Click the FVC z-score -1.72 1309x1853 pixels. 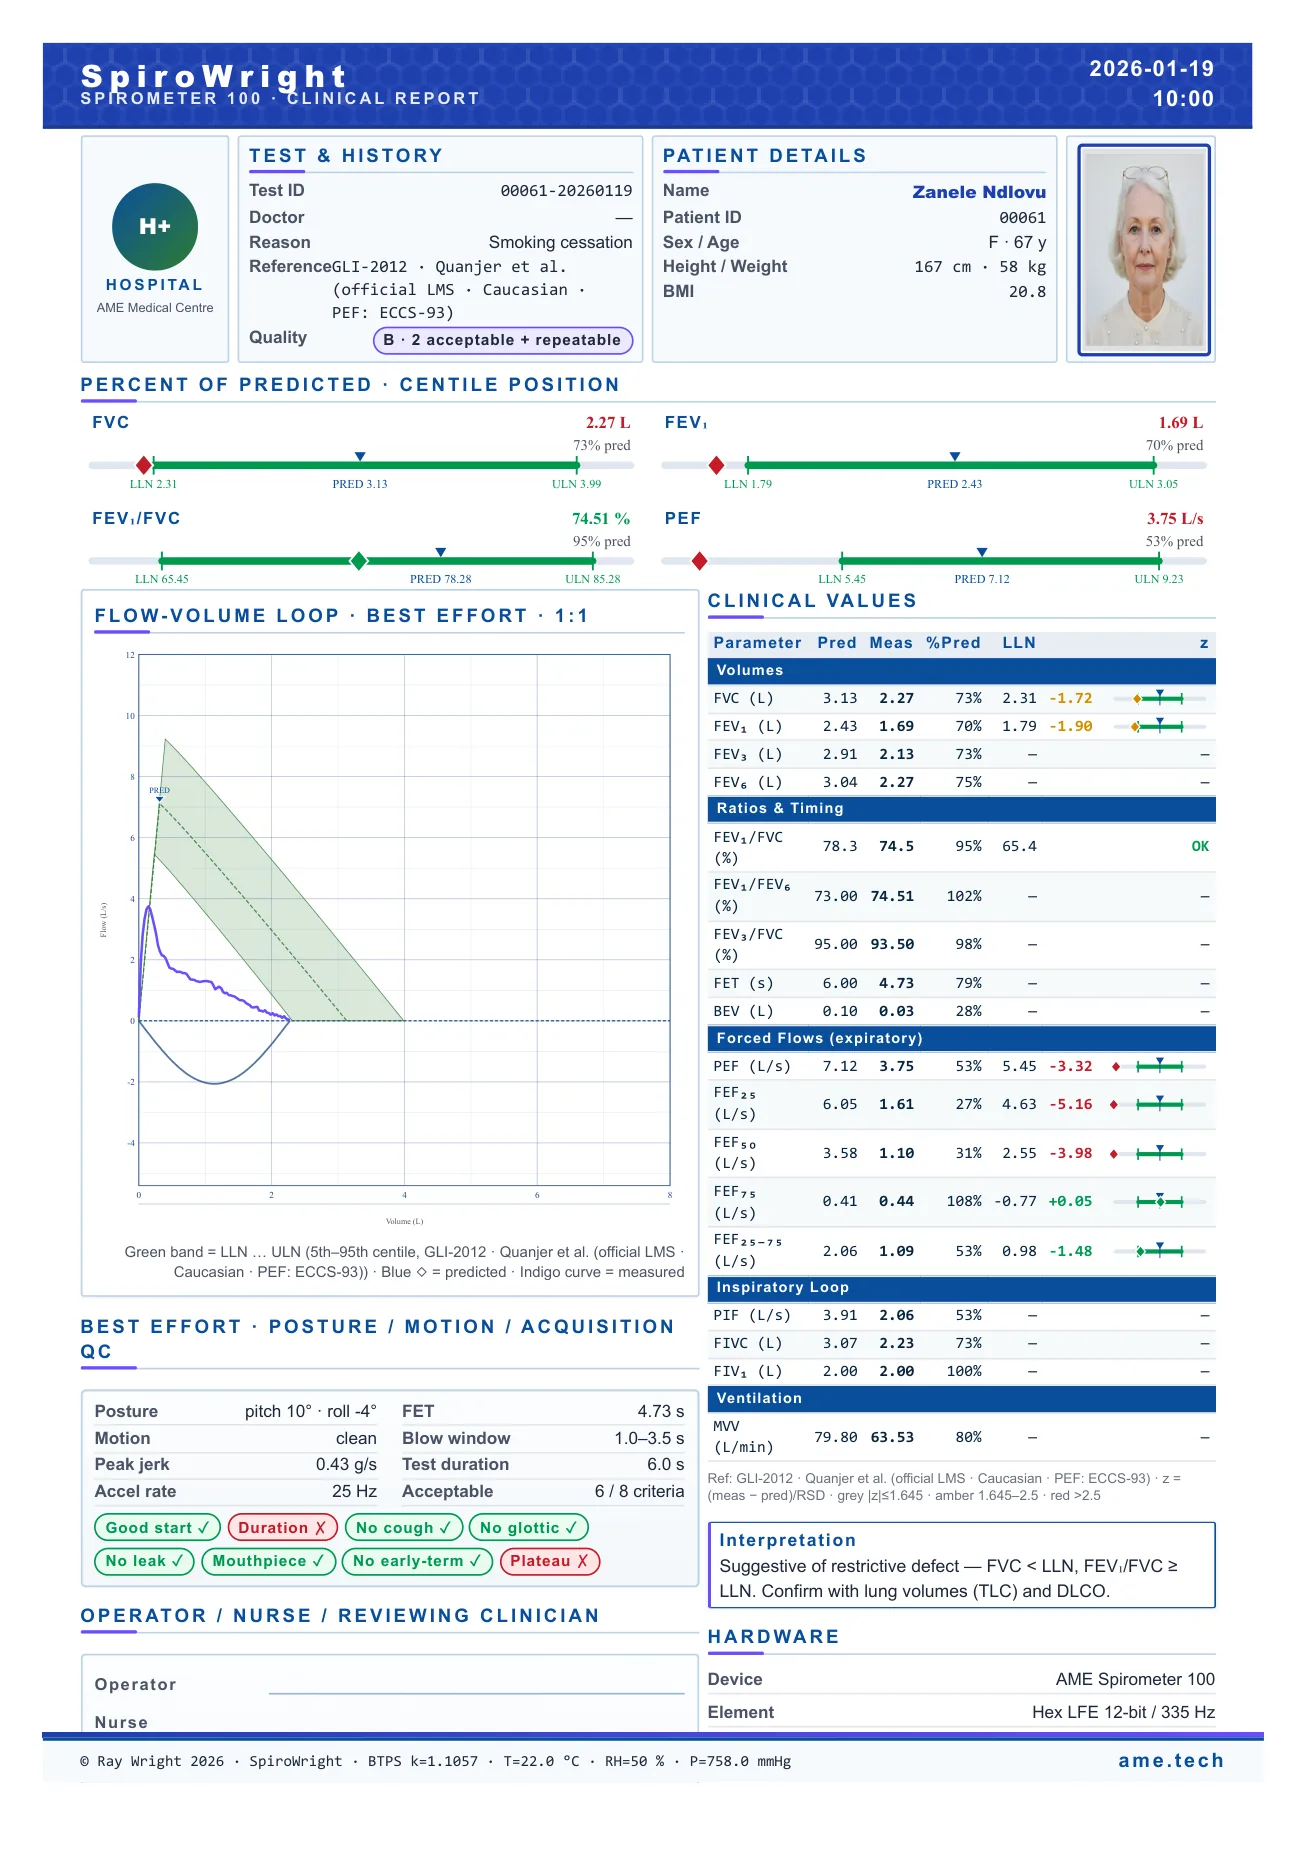tap(1070, 699)
